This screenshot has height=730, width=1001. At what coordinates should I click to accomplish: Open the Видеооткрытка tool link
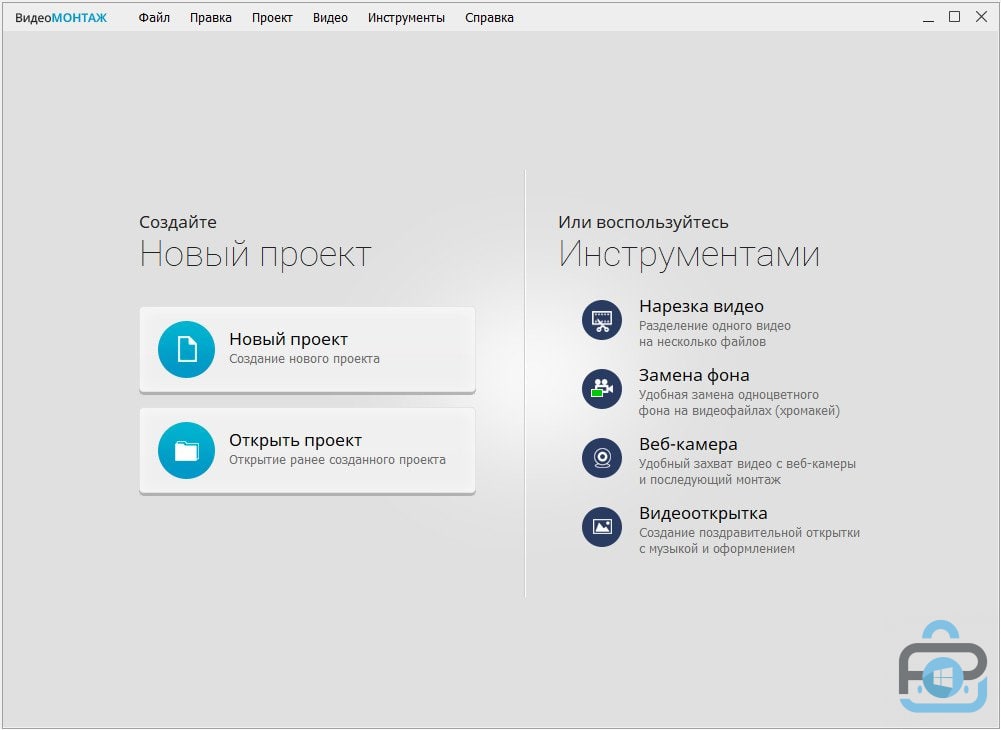[x=703, y=513]
